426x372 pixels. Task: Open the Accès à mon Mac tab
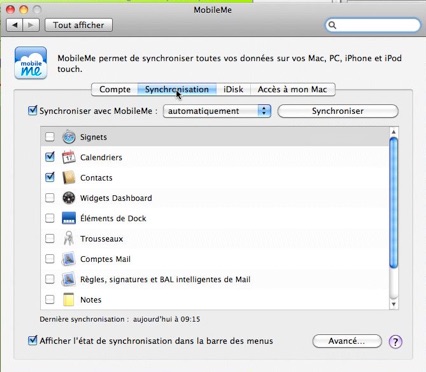coord(292,89)
